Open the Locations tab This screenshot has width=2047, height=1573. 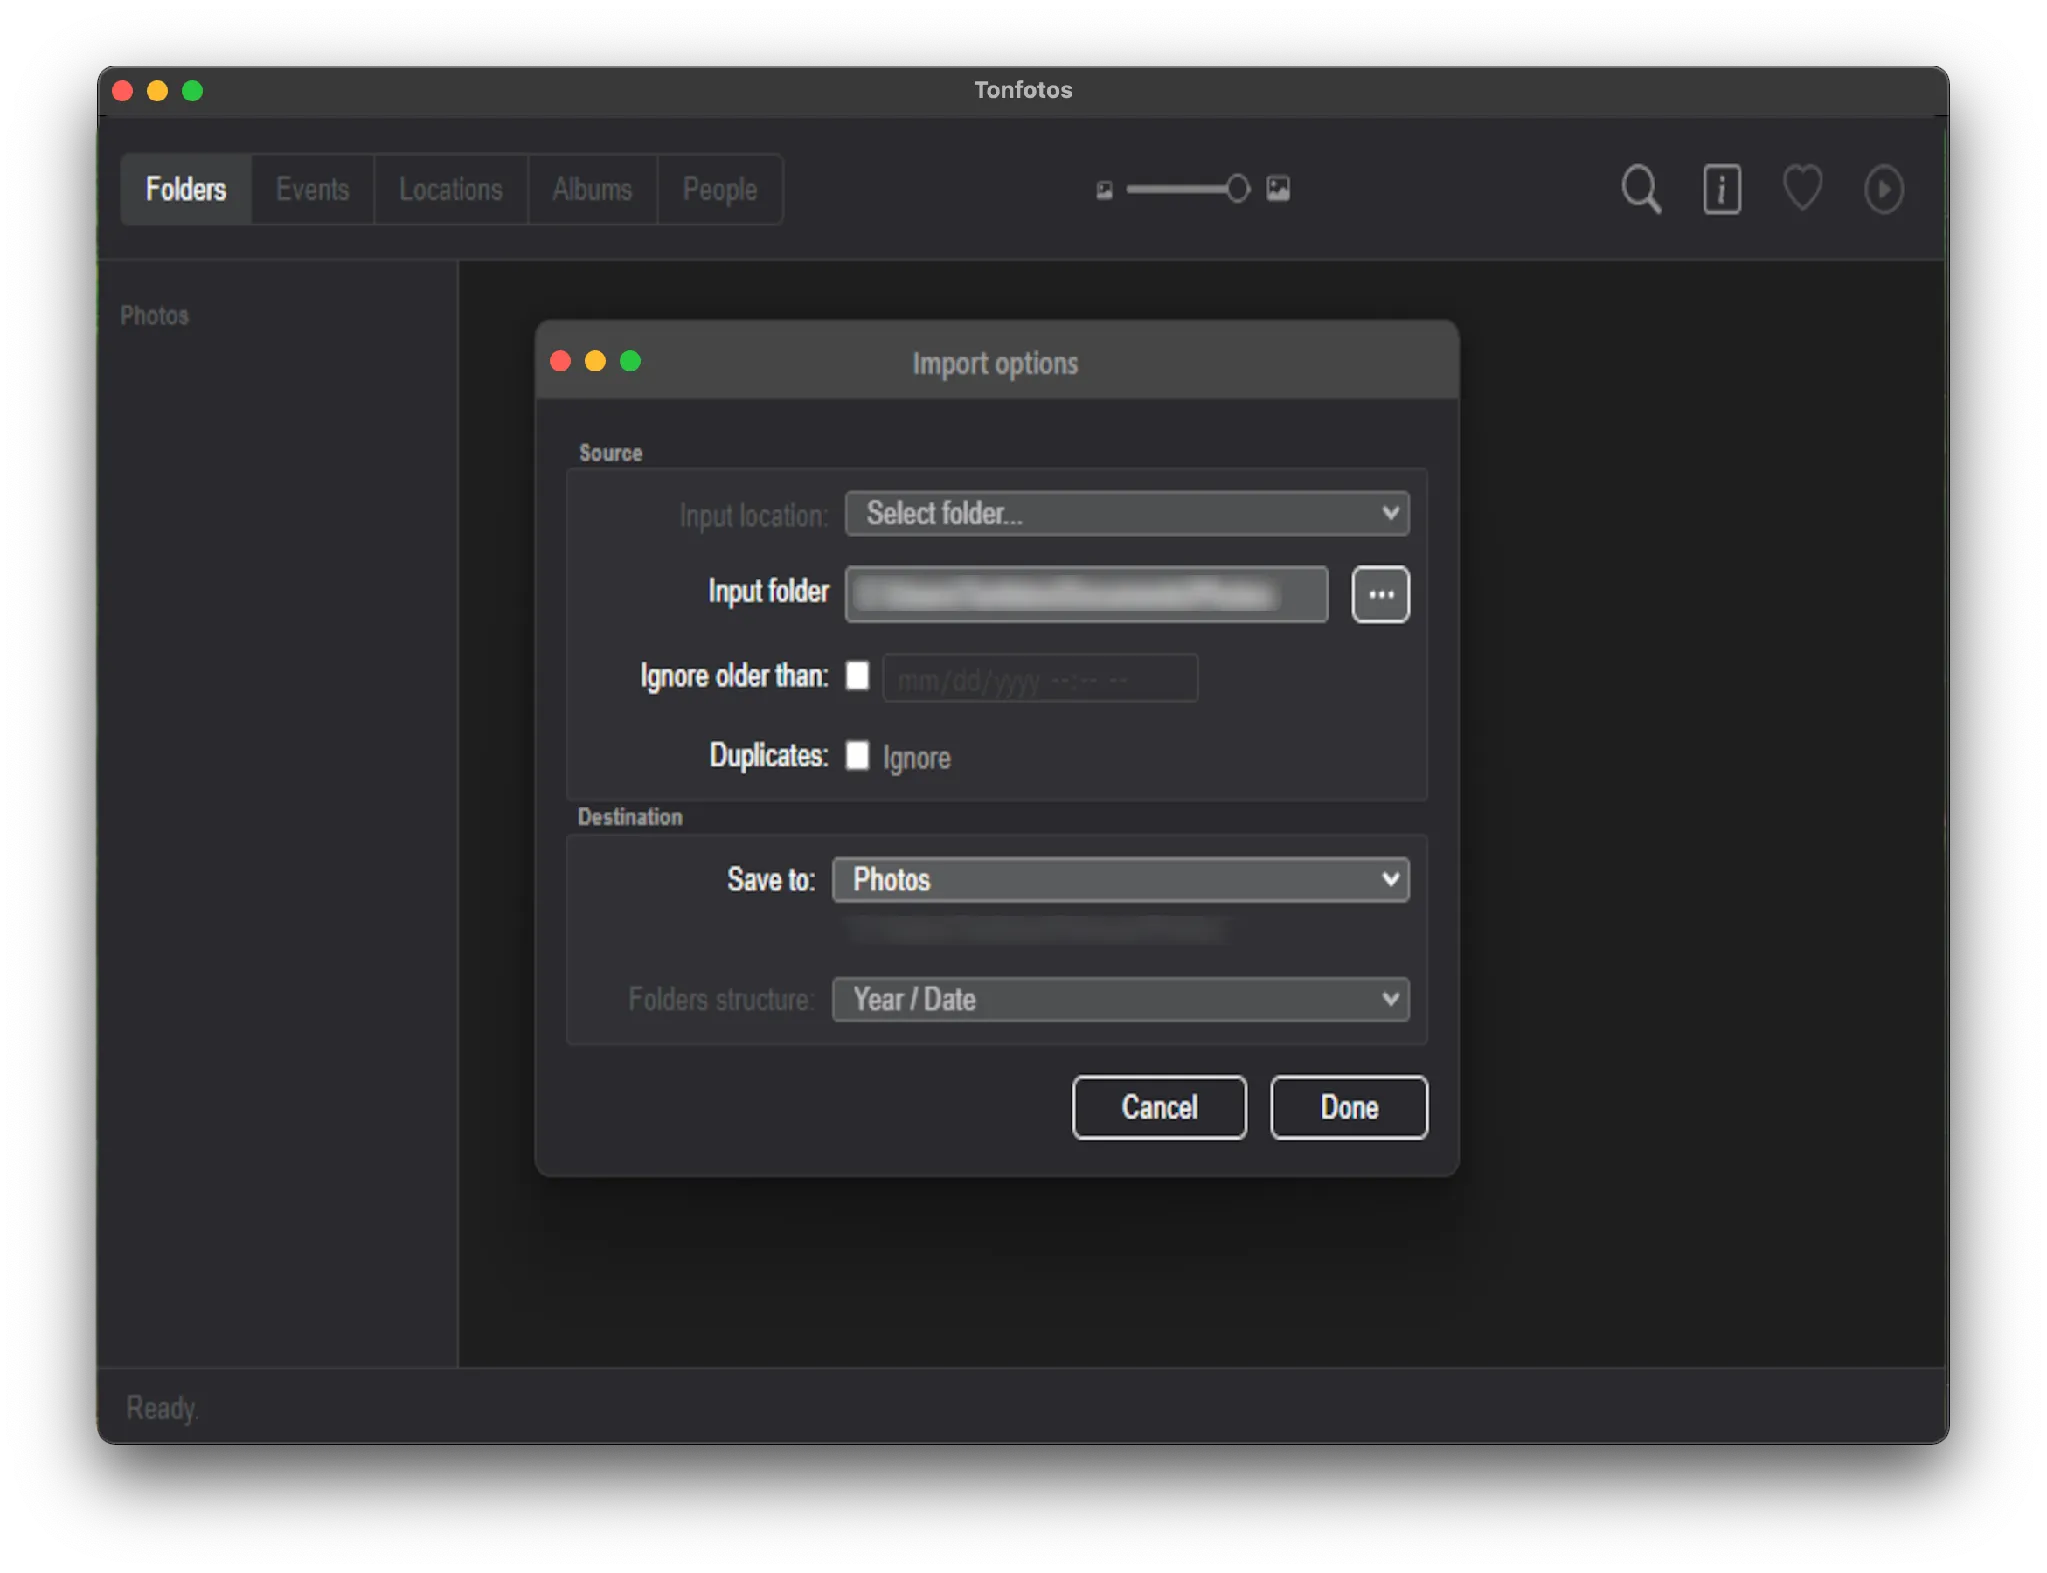pos(450,189)
